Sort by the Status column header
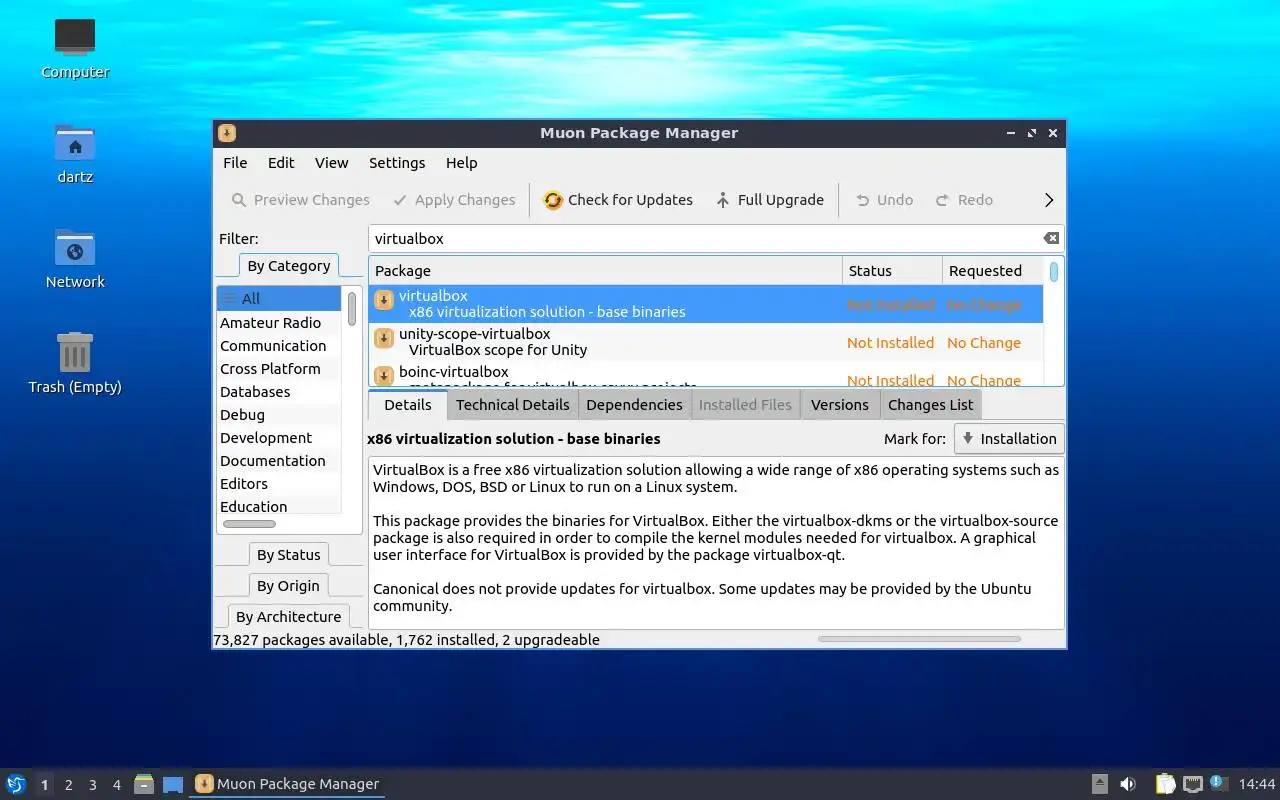1280x800 pixels. 892,271
